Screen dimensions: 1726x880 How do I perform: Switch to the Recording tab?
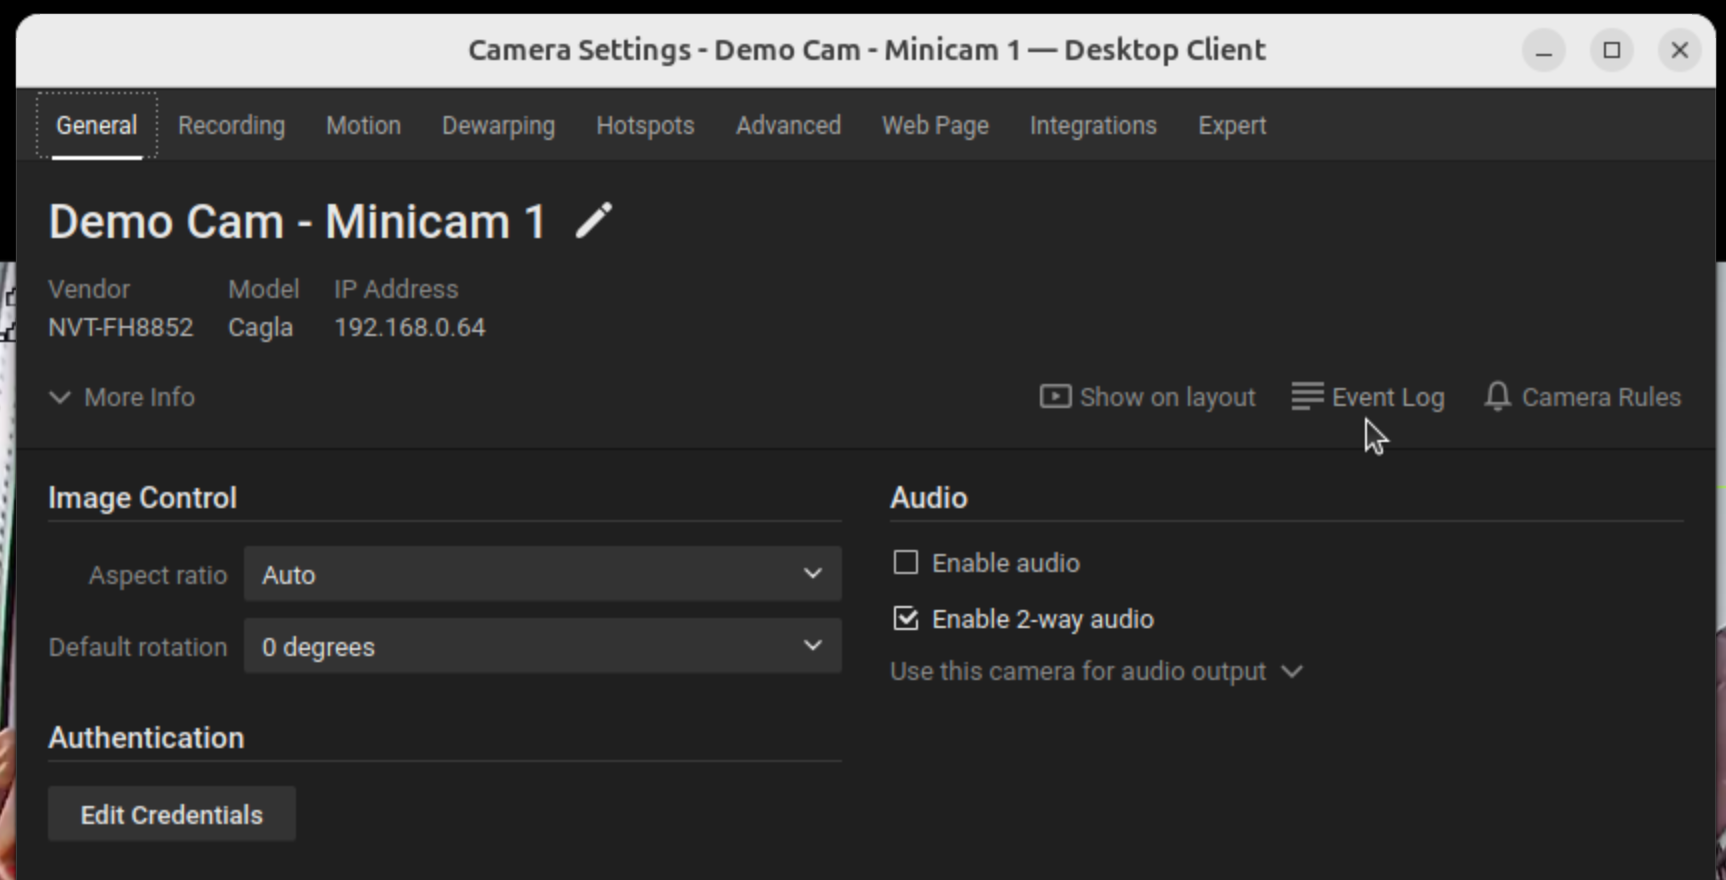[231, 125]
